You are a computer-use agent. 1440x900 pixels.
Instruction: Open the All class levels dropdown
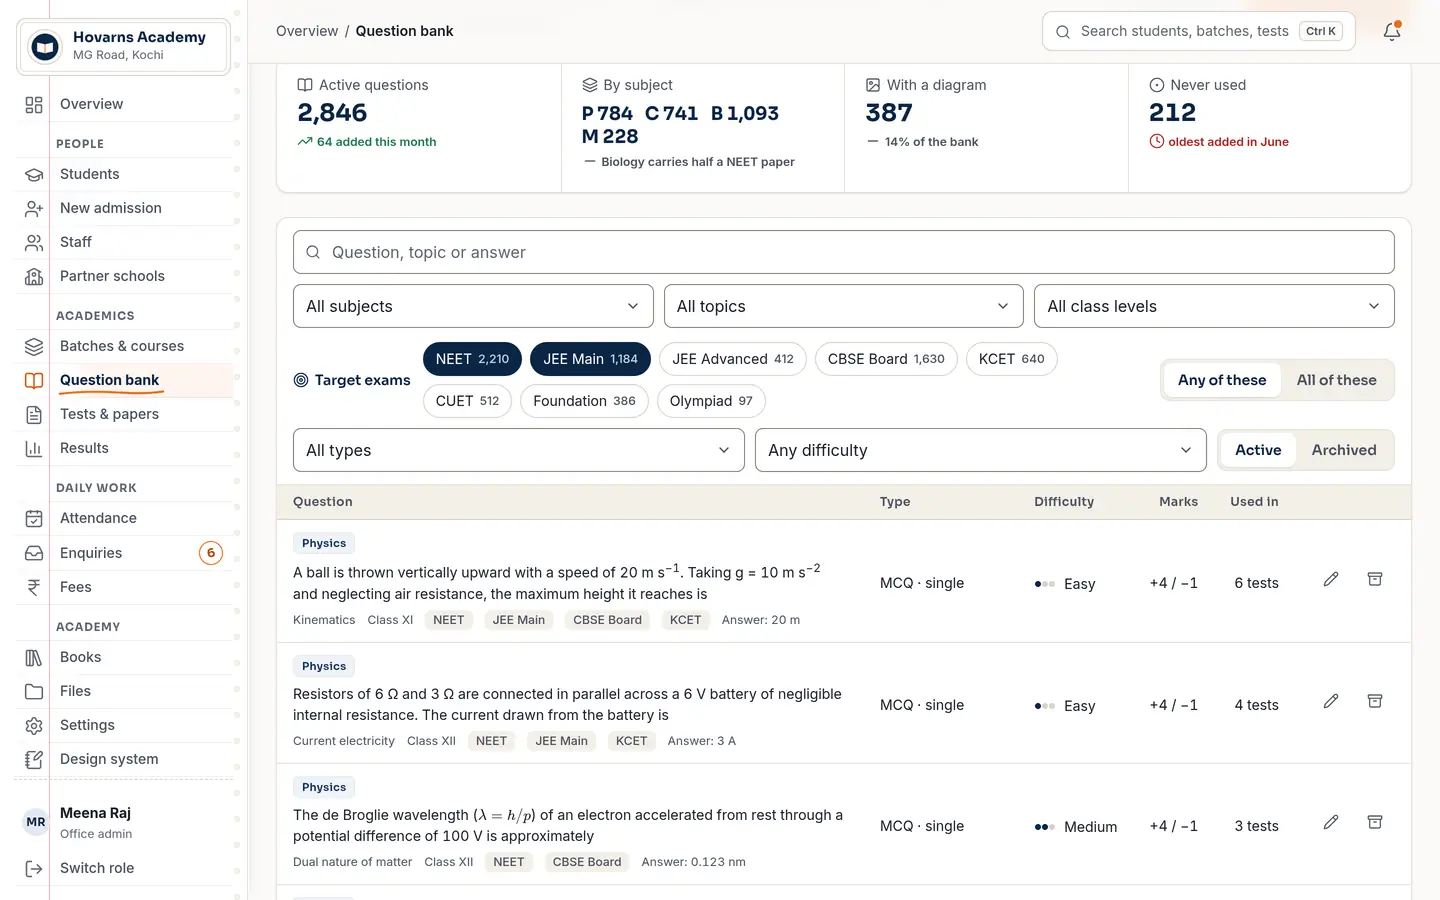click(1214, 306)
